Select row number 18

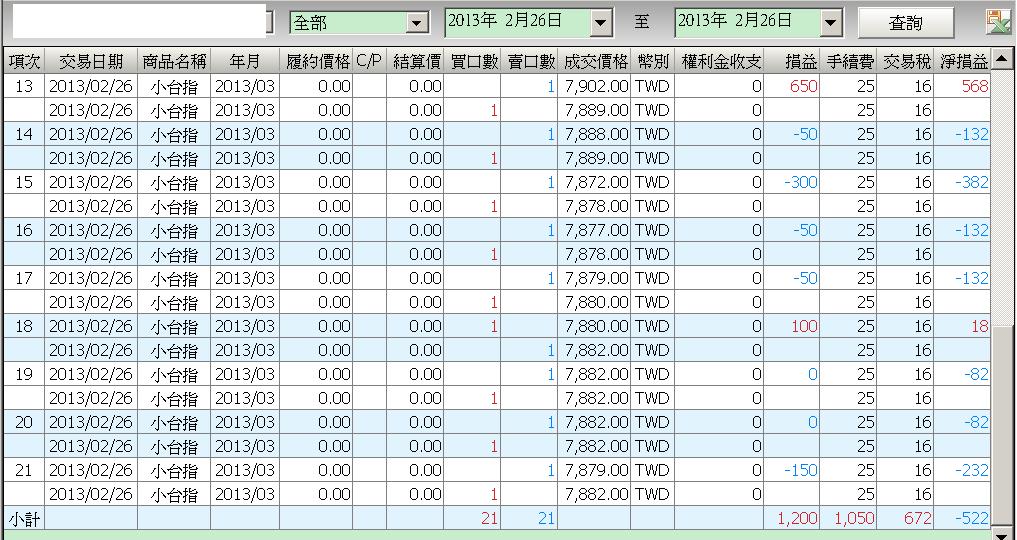tap(24, 326)
